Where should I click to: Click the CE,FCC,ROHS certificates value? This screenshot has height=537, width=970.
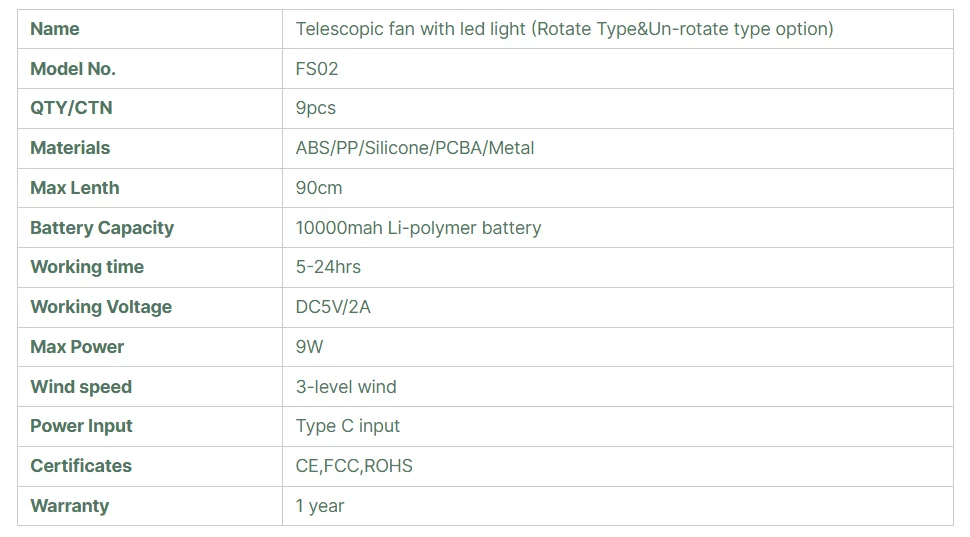point(354,466)
